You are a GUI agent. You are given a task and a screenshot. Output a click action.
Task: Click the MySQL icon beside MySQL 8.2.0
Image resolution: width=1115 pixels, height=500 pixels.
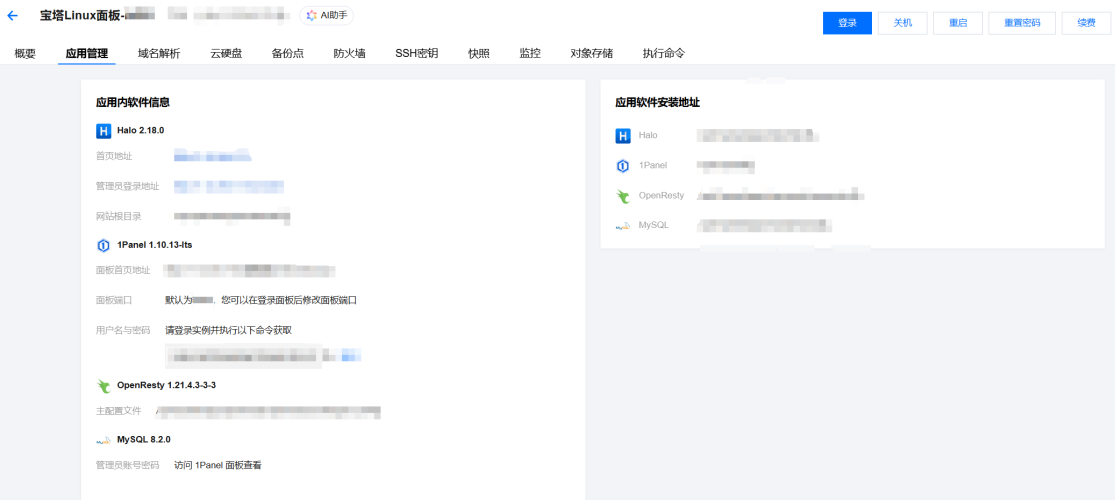[x=104, y=440]
